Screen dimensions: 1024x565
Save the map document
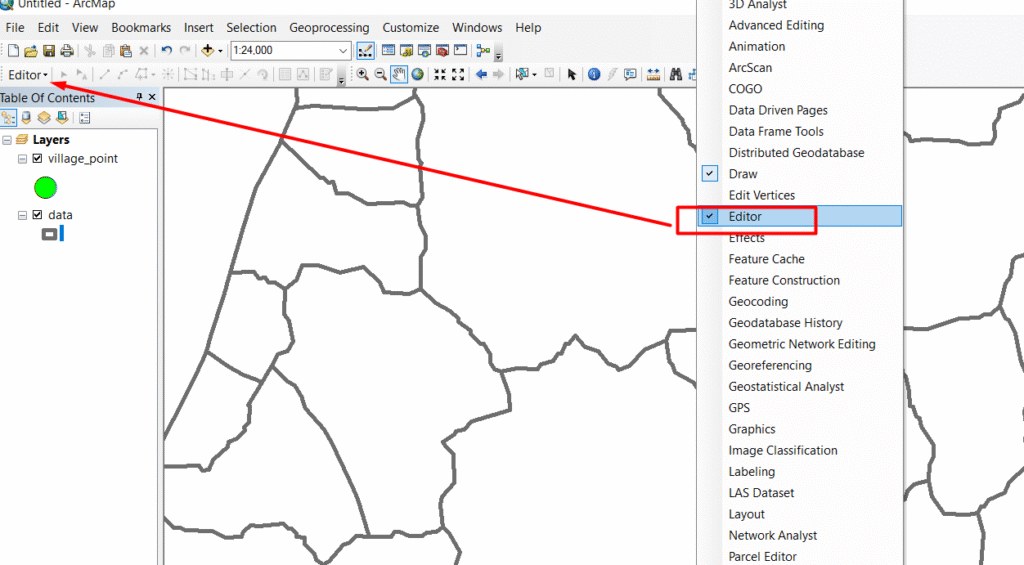pyautogui.click(x=48, y=50)
